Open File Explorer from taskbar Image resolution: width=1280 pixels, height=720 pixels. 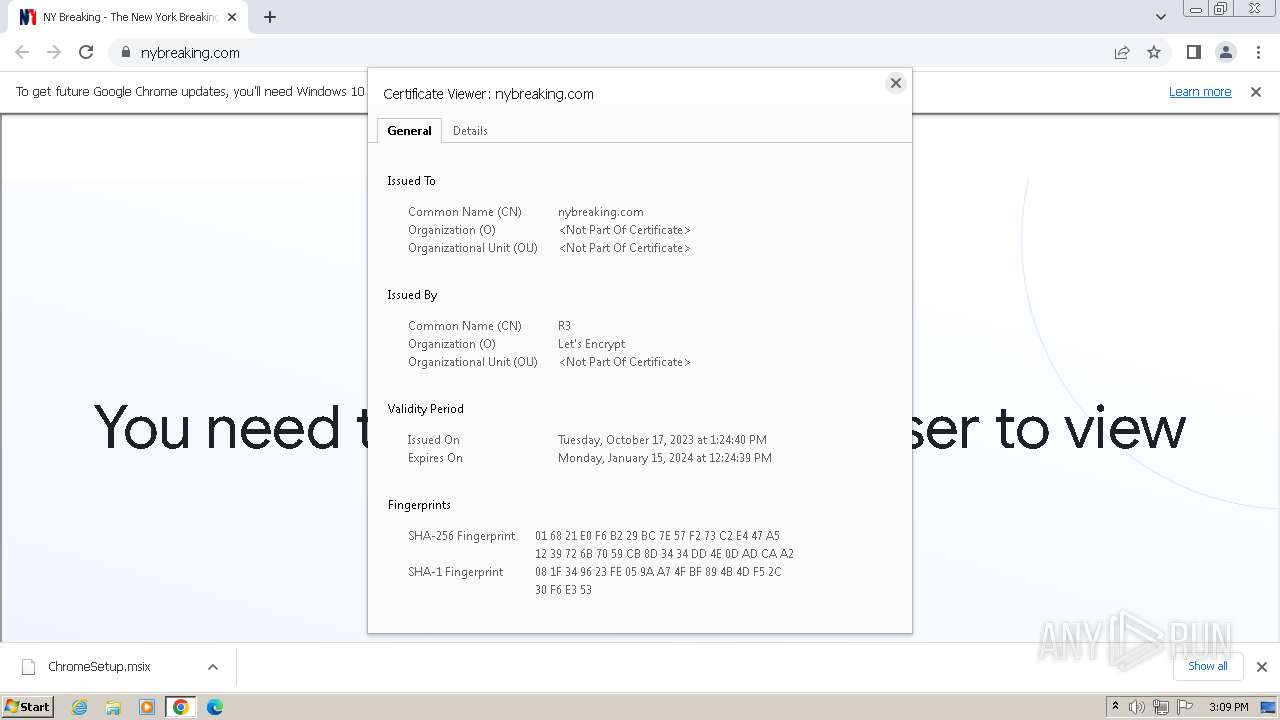113,707
